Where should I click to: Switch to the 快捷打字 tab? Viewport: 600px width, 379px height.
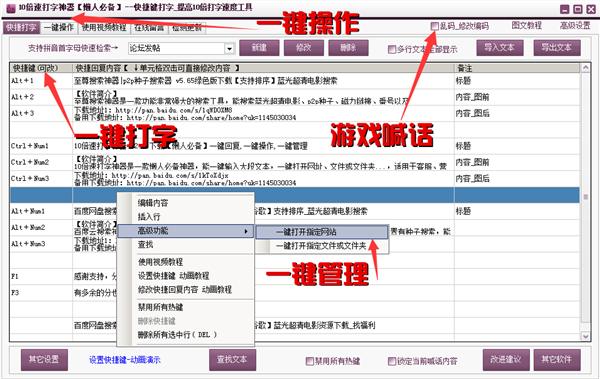21,28
